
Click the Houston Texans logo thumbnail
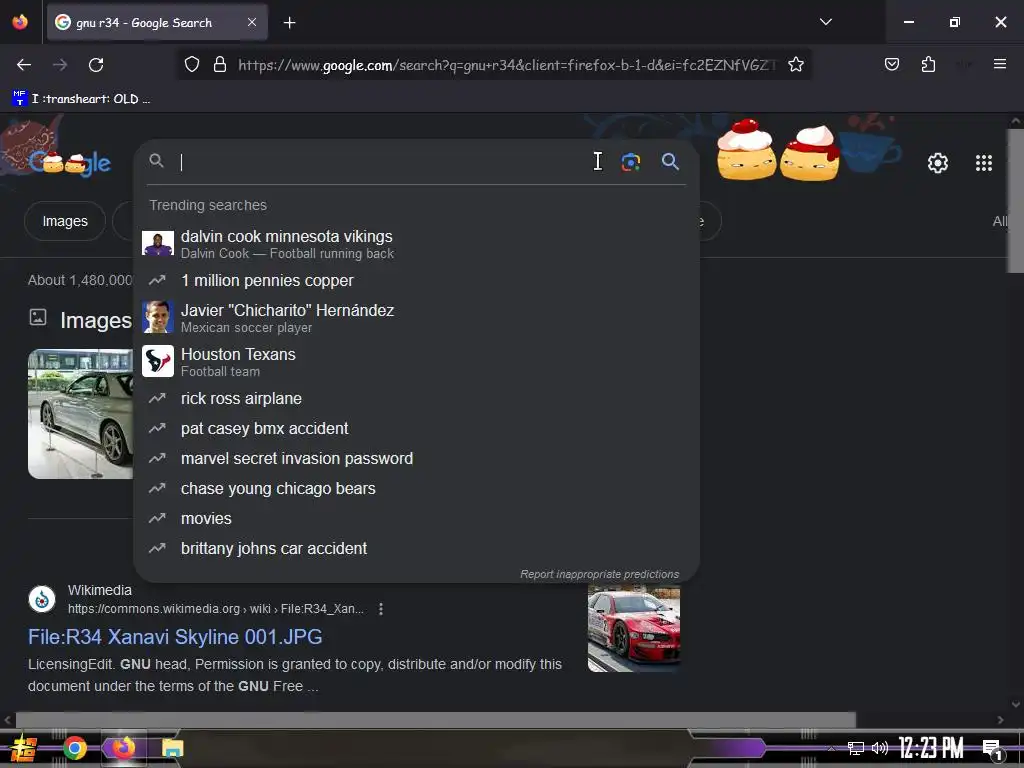(158, 360)
